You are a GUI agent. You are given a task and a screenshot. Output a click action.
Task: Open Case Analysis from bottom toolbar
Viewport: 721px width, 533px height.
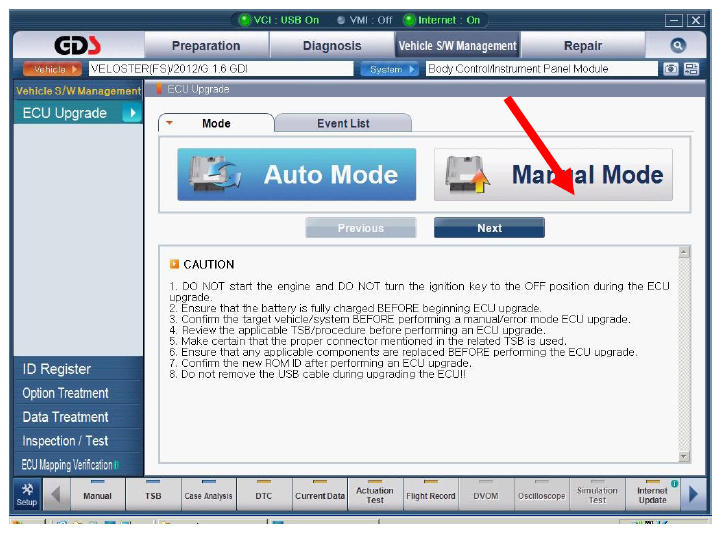(x=208, y=494)
